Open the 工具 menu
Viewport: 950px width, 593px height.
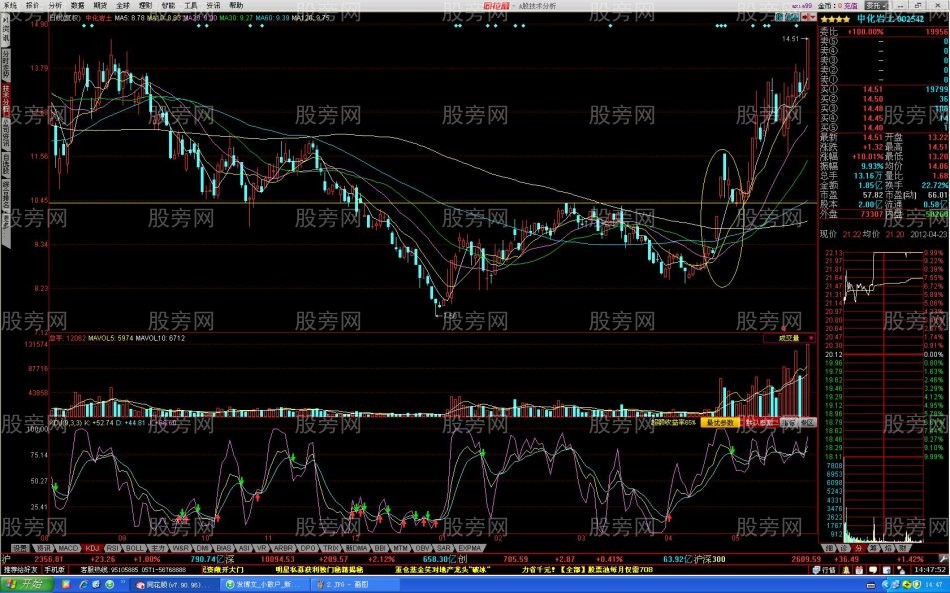191,5
